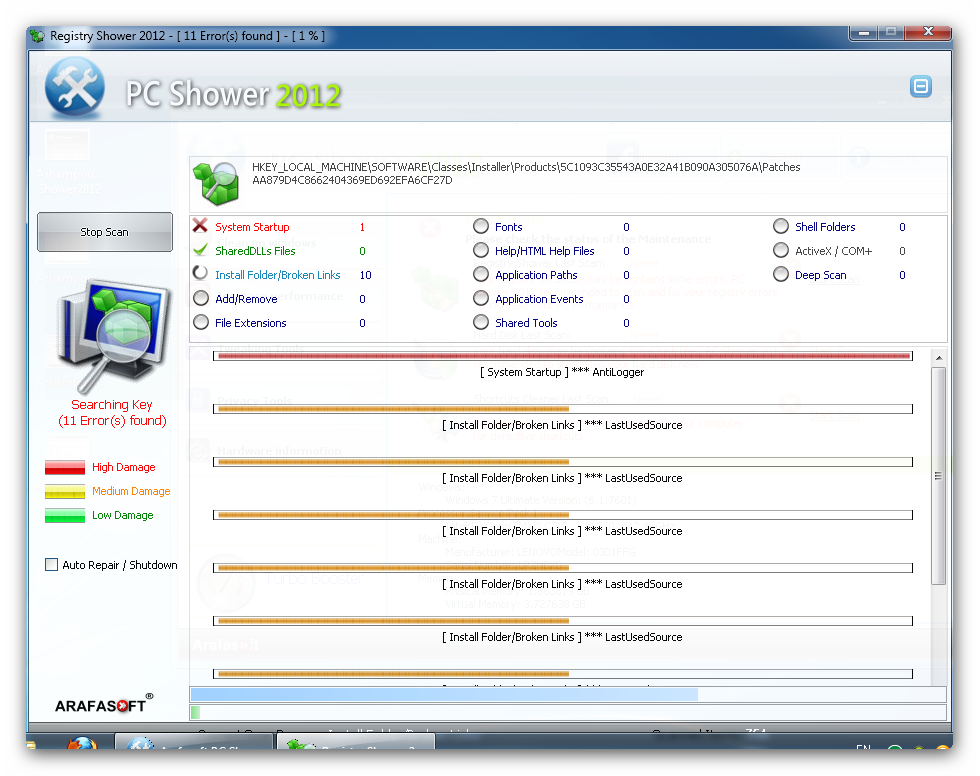The width and height of the screenshot is (980, 776).
Task: Select the Add/Remove radio option
Action: tap(201, 298)
